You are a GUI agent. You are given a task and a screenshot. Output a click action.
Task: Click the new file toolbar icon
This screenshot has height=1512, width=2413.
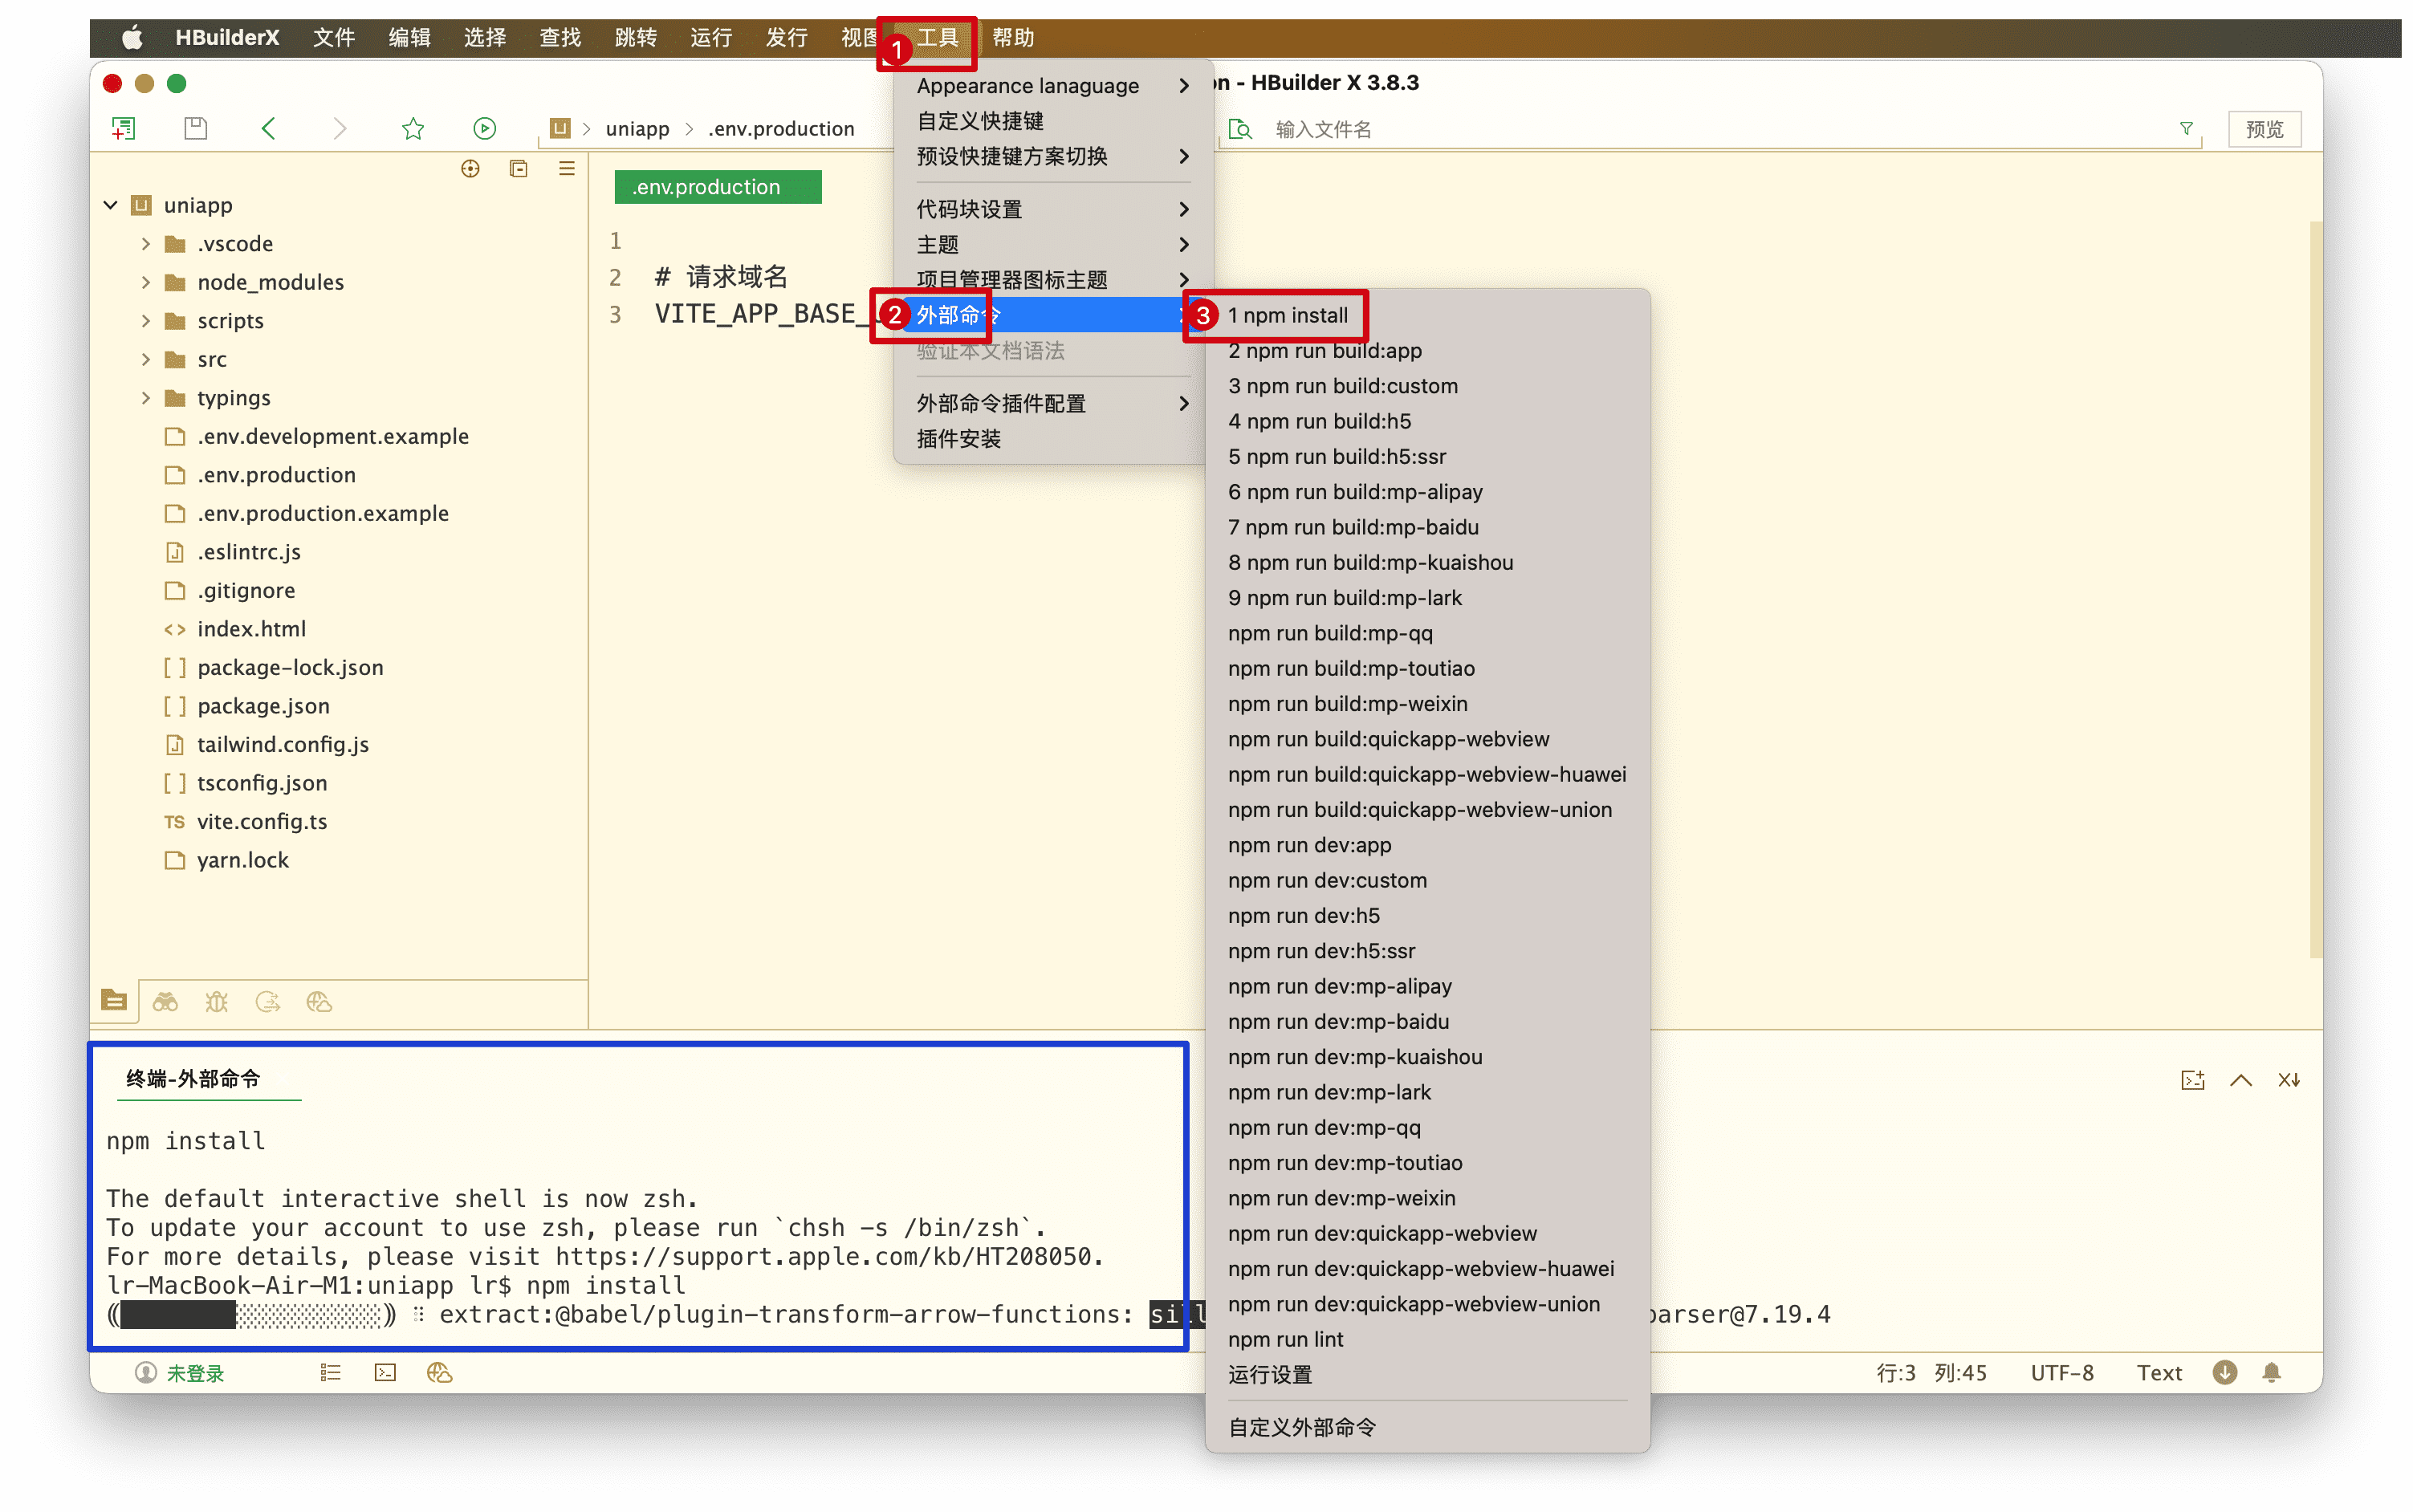123,128
